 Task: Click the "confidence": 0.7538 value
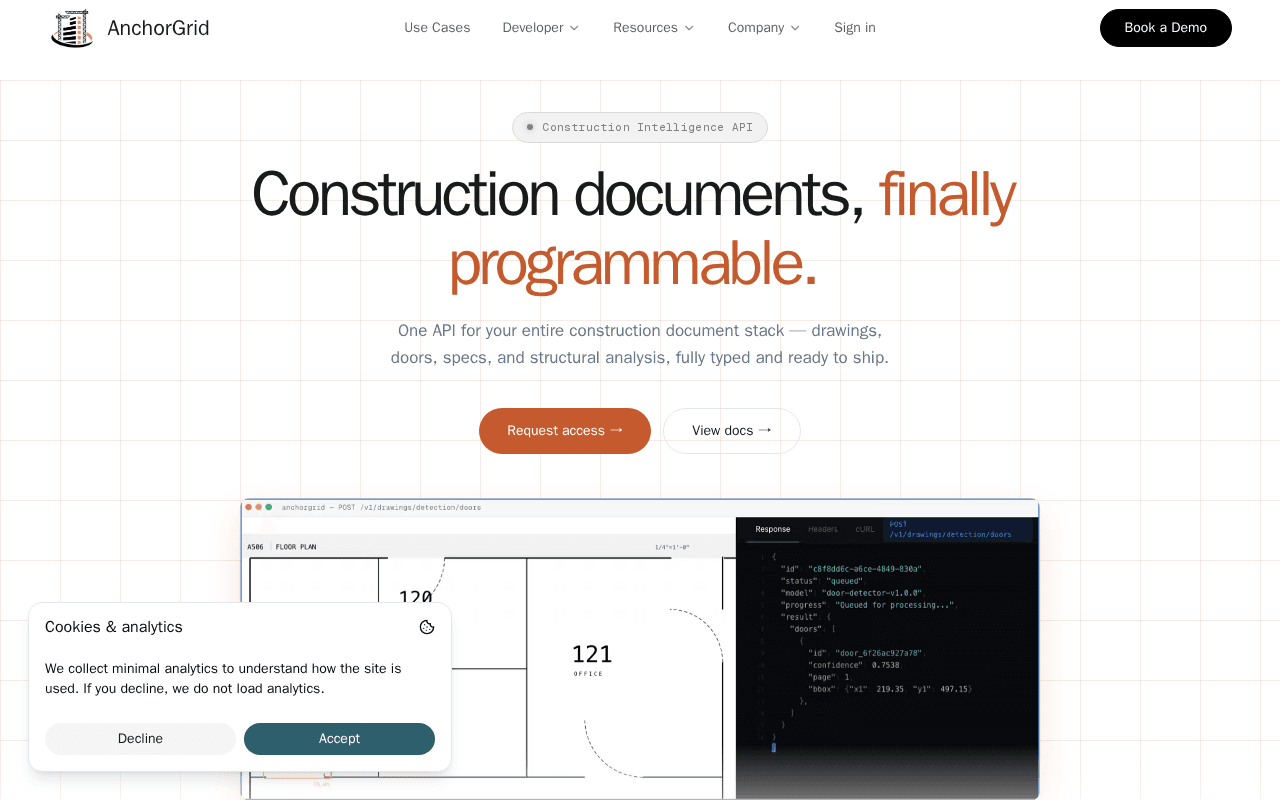[854, 665]
